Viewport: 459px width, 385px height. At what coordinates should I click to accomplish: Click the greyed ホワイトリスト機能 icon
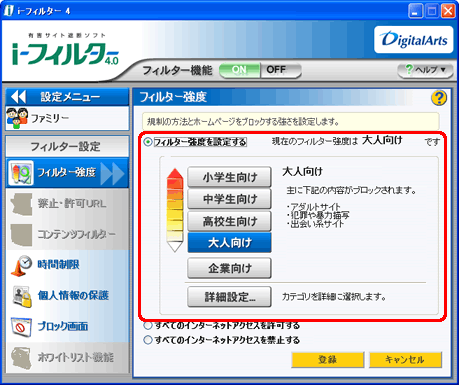21,358
